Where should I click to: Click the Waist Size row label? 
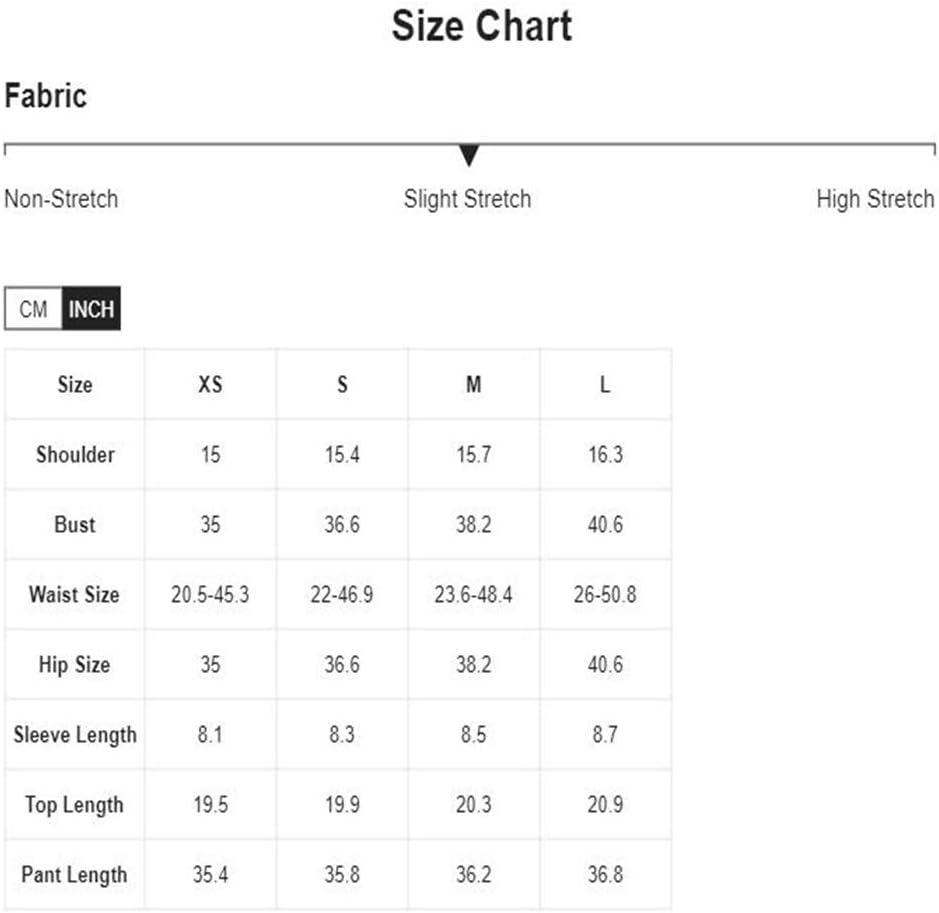pyautogui.click(x=74, y=594)
